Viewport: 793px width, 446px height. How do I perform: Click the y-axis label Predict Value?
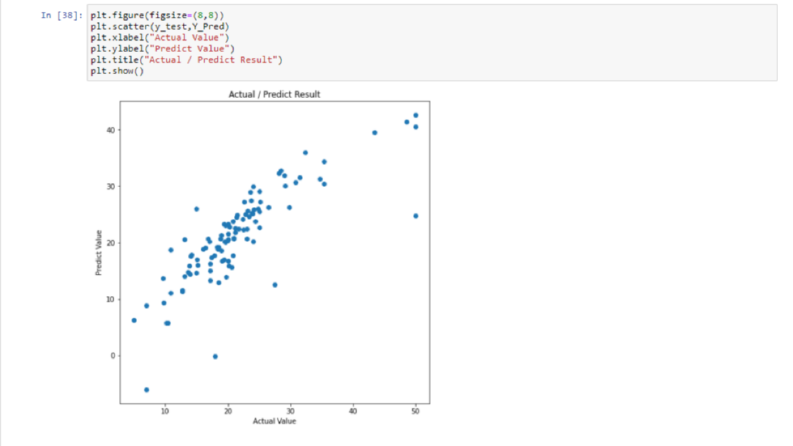99,253
